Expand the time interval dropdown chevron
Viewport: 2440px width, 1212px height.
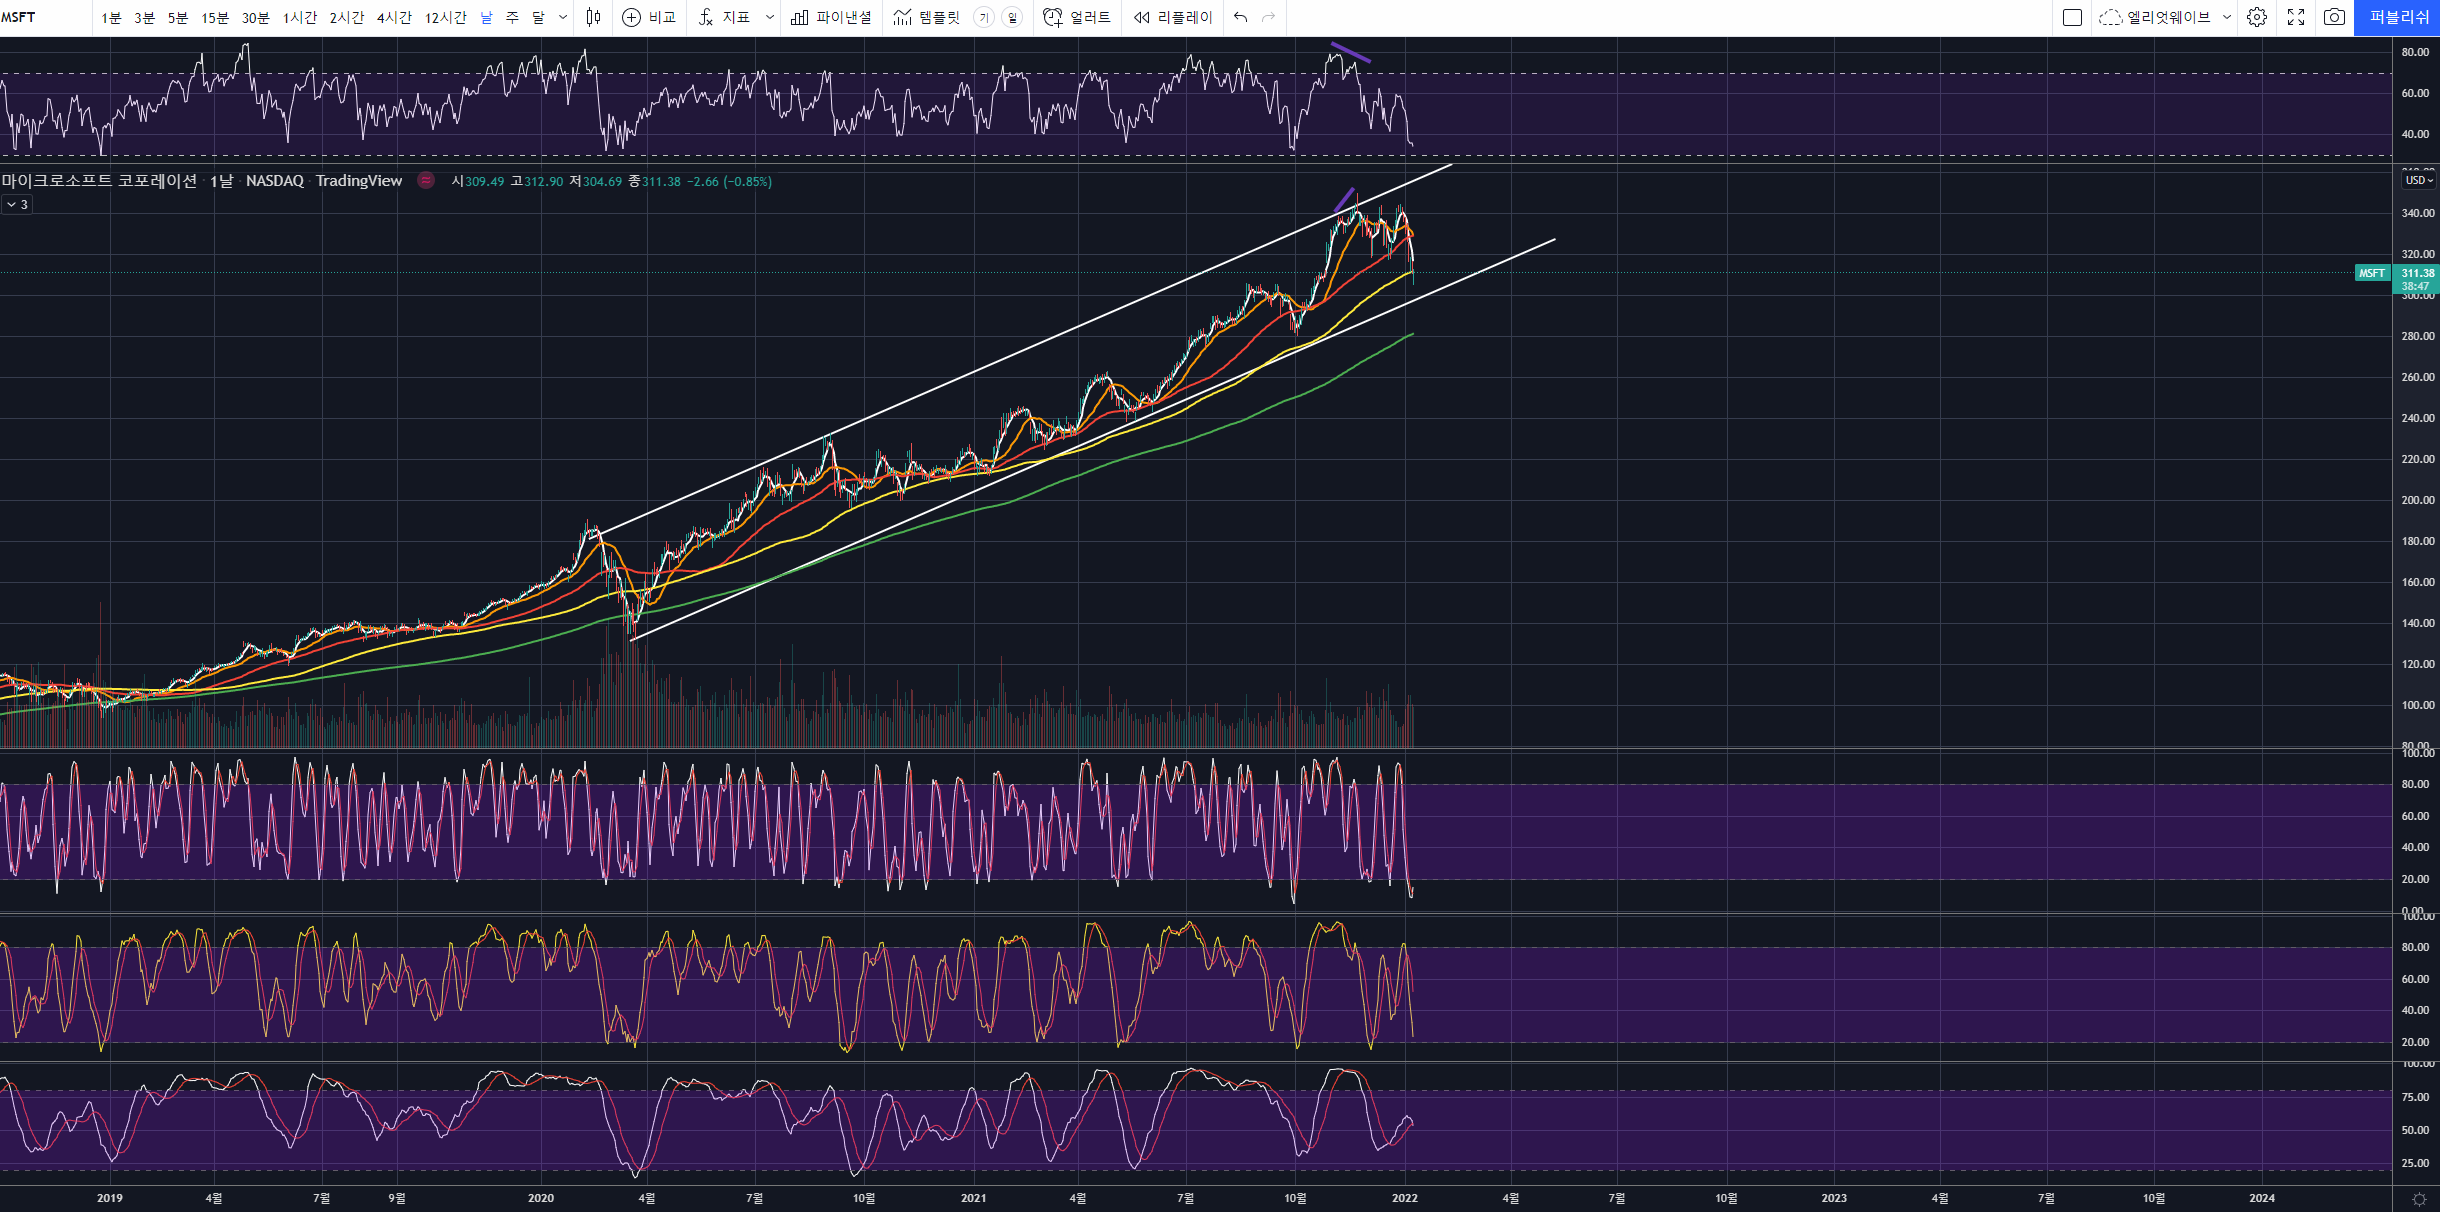pos(563,17)
